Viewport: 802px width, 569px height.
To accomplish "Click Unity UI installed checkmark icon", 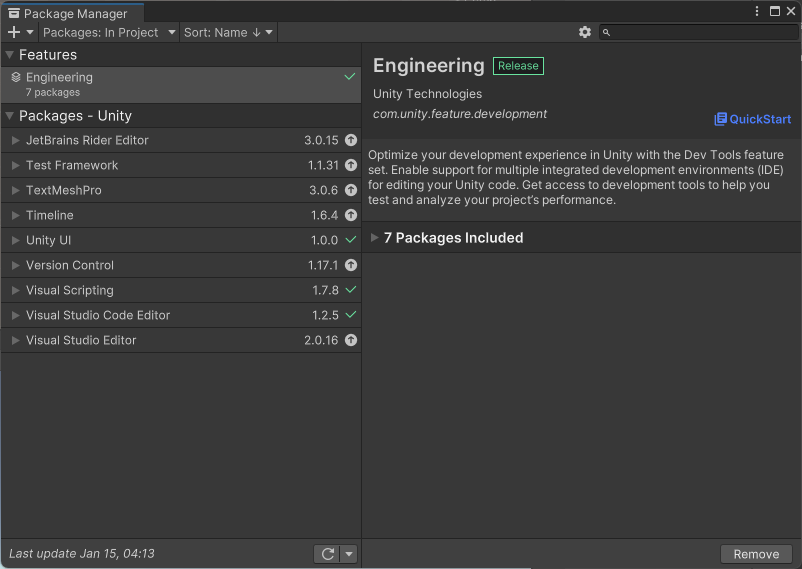I will [x=351, y=239].
